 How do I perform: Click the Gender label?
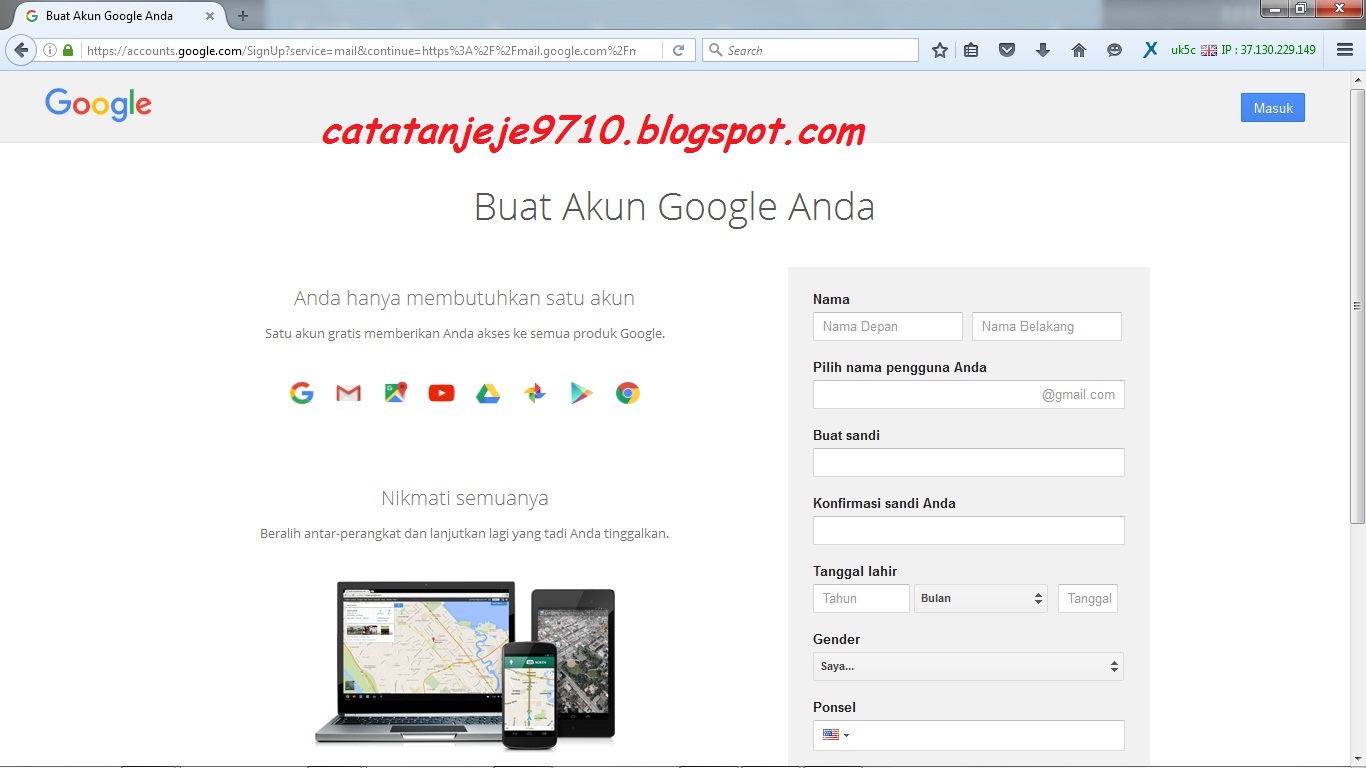tap(836, 639)
